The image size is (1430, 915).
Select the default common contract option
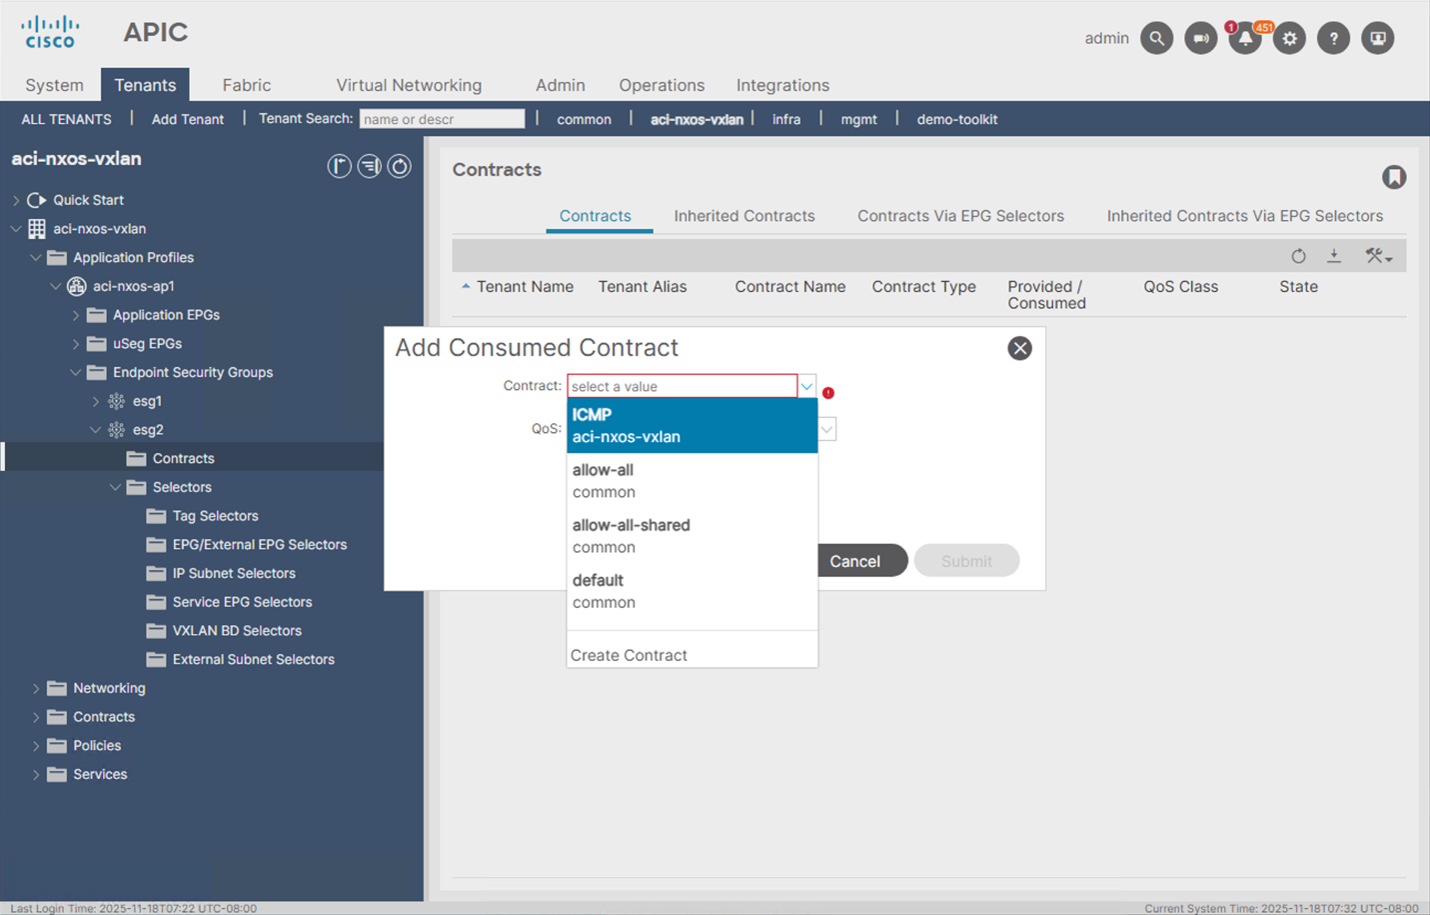[x=692, y=591]
